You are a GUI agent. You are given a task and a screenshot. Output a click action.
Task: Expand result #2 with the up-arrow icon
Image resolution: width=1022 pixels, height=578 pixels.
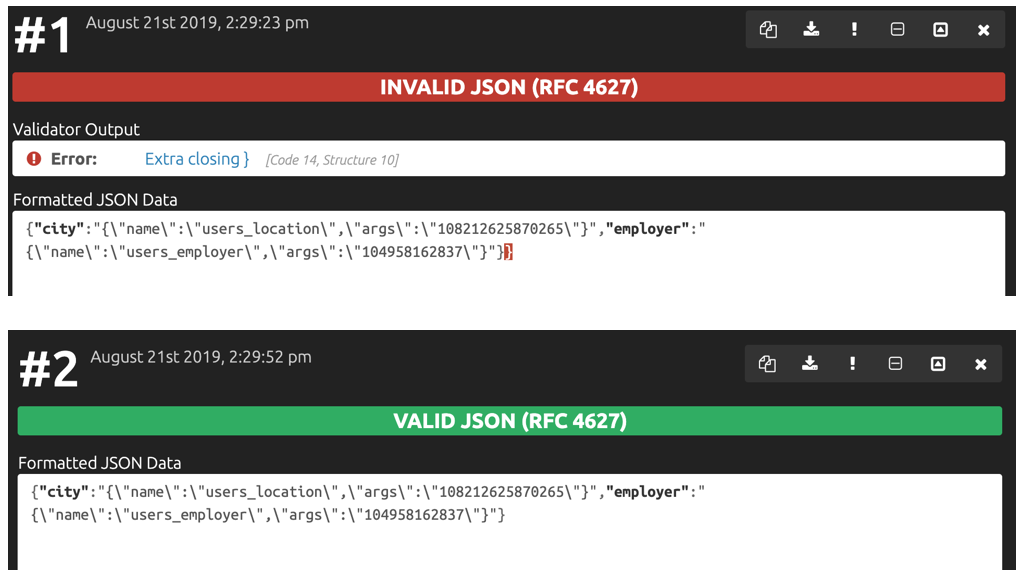coord(938,364)
